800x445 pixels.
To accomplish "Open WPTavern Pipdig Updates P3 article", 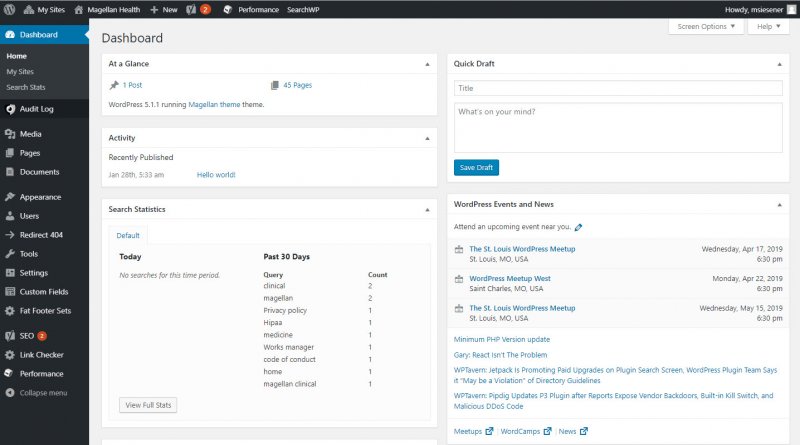I will click(x=613, y=401).
